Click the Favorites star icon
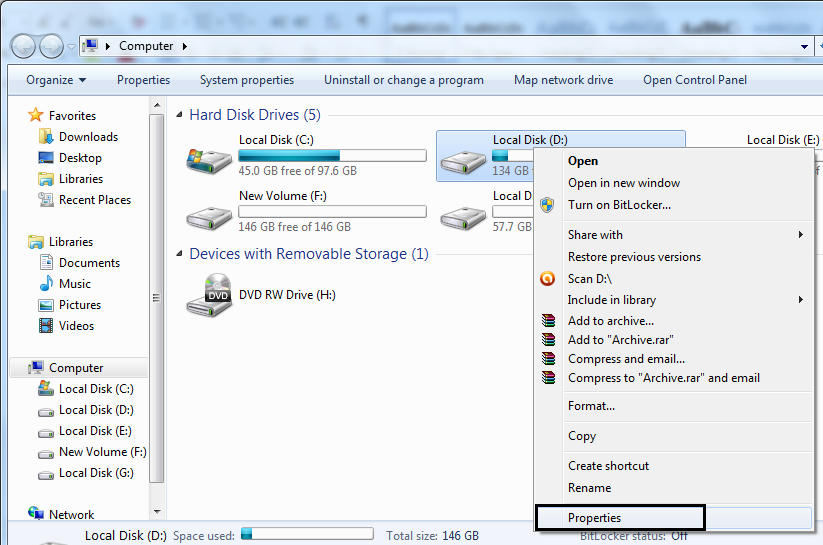823x545 pixels. pyautogui.click(x=36, y=114)
